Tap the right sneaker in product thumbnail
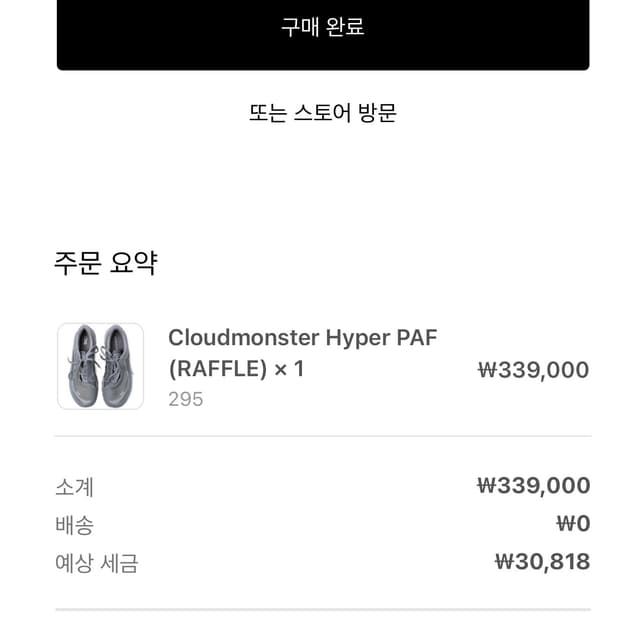 point(116,366)
